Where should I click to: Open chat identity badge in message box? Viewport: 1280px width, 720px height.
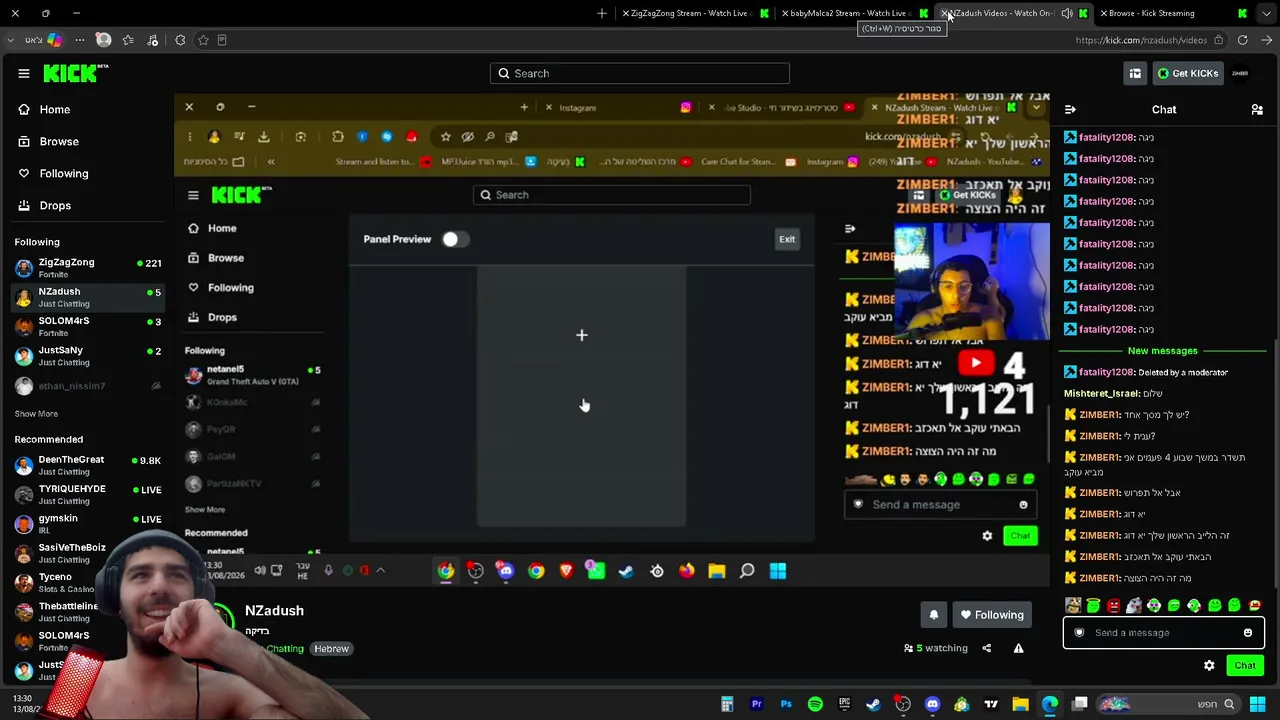coord(1079,632)
